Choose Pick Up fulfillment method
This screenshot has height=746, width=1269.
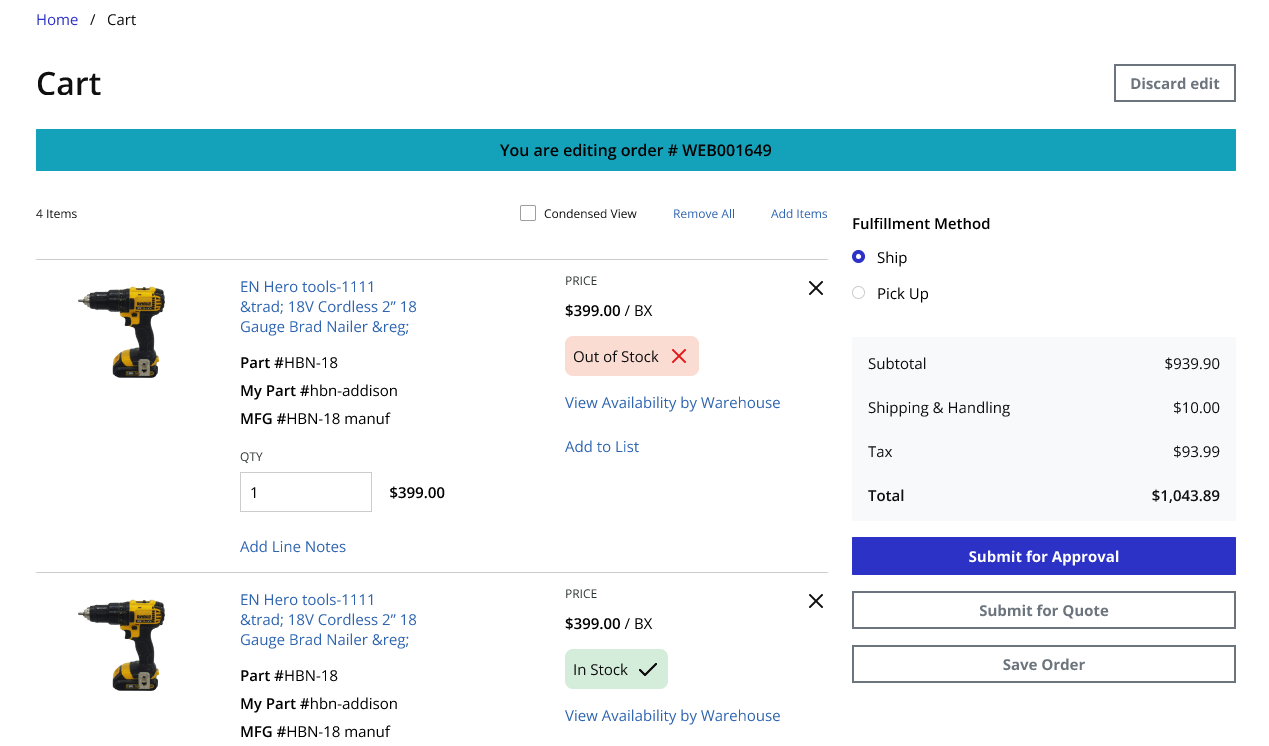pyautogui.click(x=859, y=293)
